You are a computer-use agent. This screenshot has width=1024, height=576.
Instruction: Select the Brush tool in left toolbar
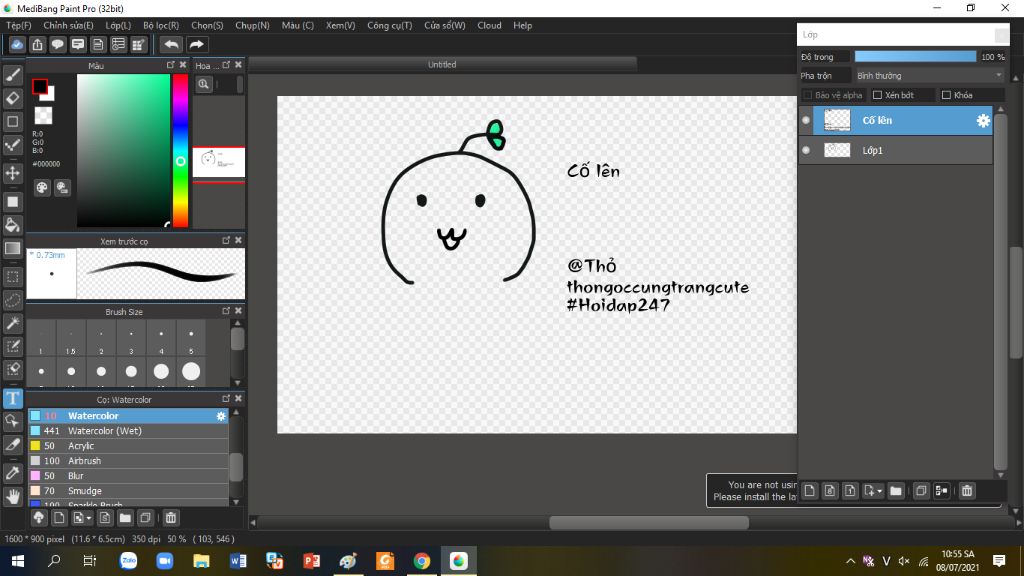[x=12, y=75]
